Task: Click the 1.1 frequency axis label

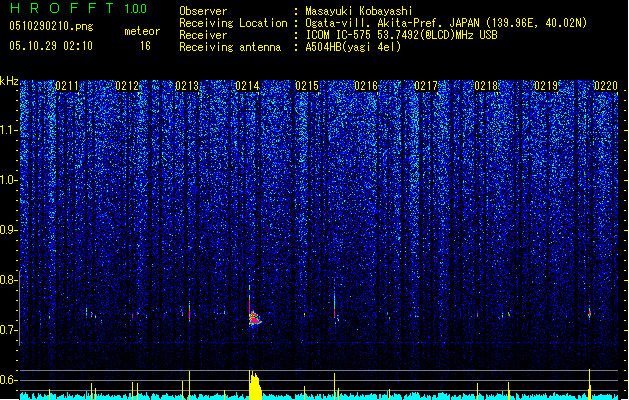Action: (8, 130)
